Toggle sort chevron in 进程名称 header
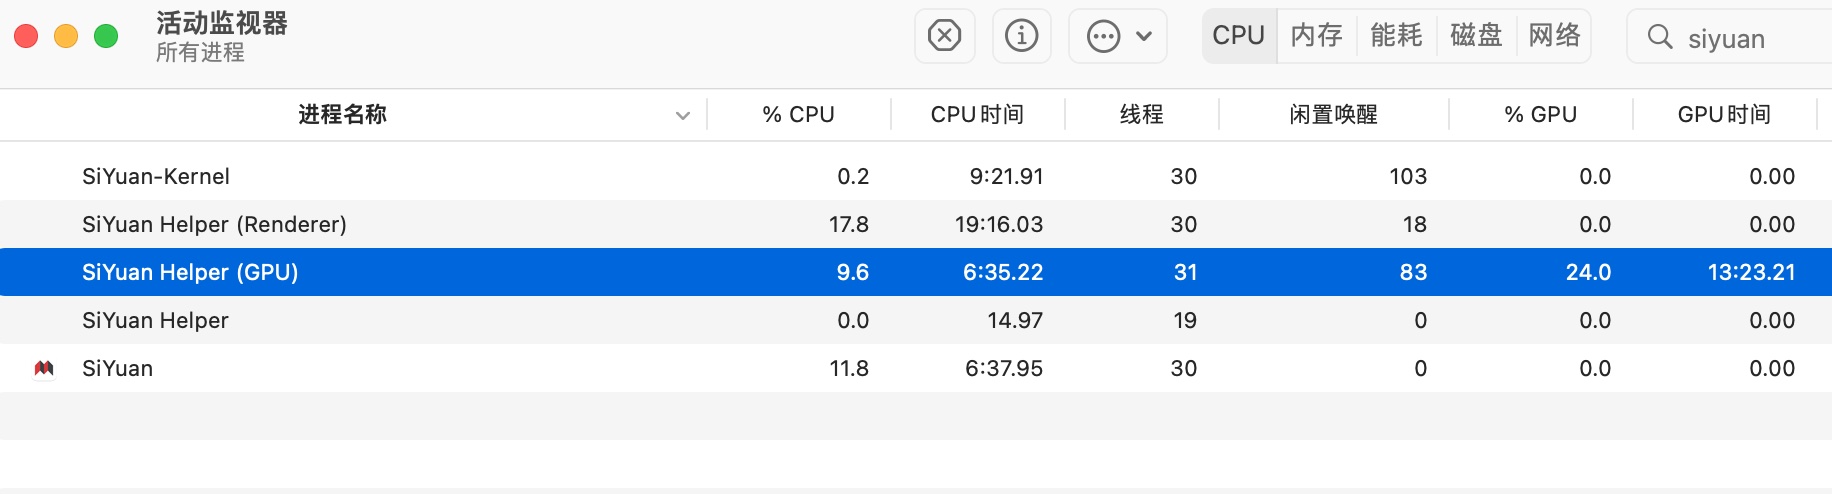Viewport: 1832px width, 494px height. pos(683,115)
